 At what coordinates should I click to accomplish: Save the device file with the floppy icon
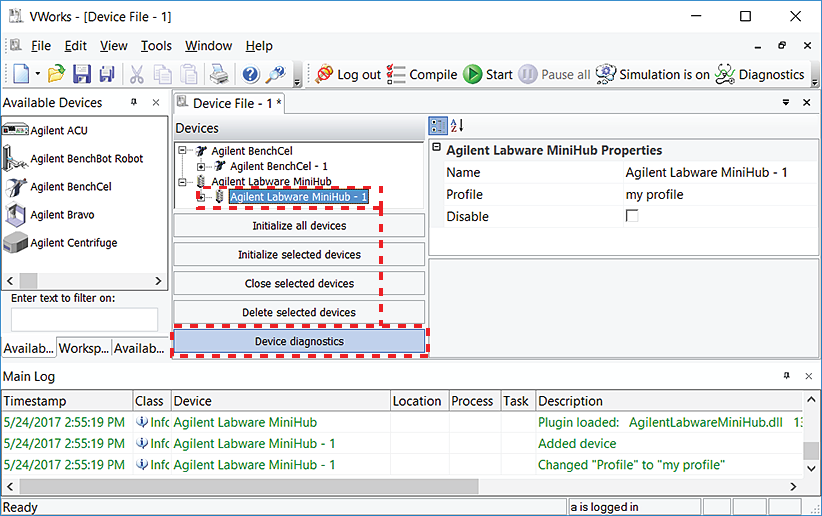coord(82,74)
